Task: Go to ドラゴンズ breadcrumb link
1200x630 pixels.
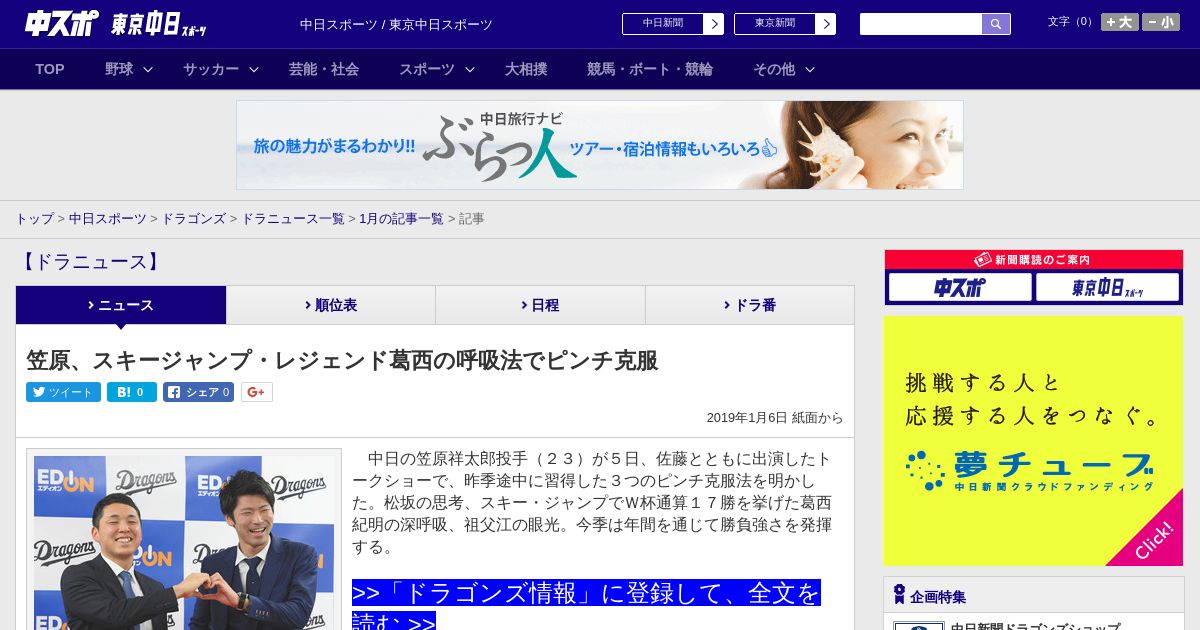Action: 194,218
